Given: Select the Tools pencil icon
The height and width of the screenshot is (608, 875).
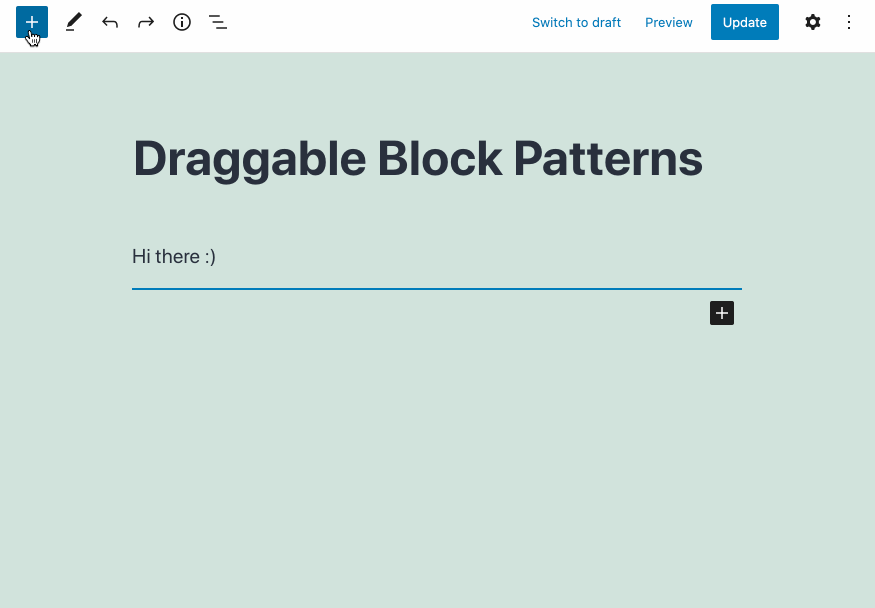Looking at the screenshot, I should click(73, 22).
